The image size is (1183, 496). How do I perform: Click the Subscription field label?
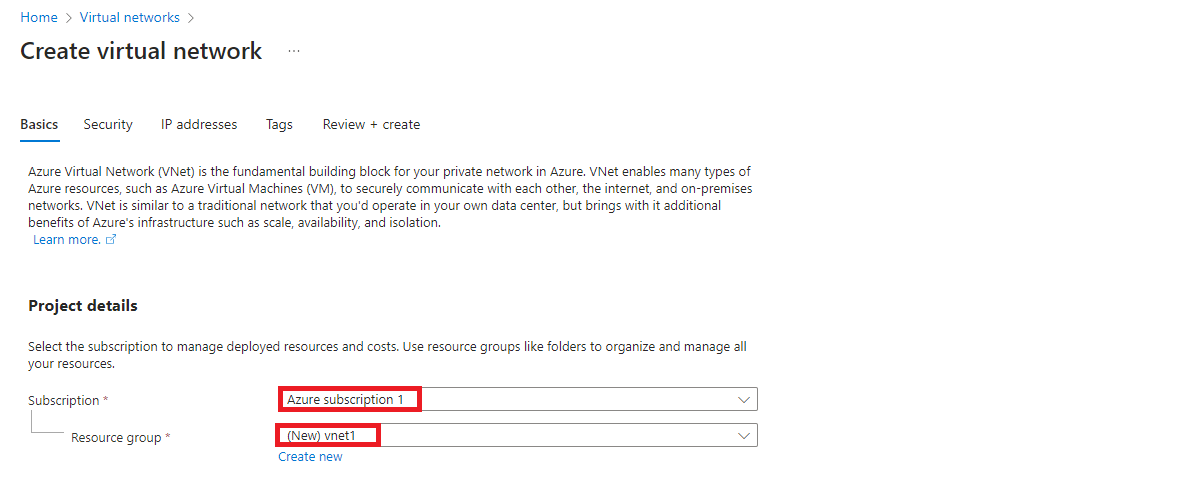coord(65,401)
